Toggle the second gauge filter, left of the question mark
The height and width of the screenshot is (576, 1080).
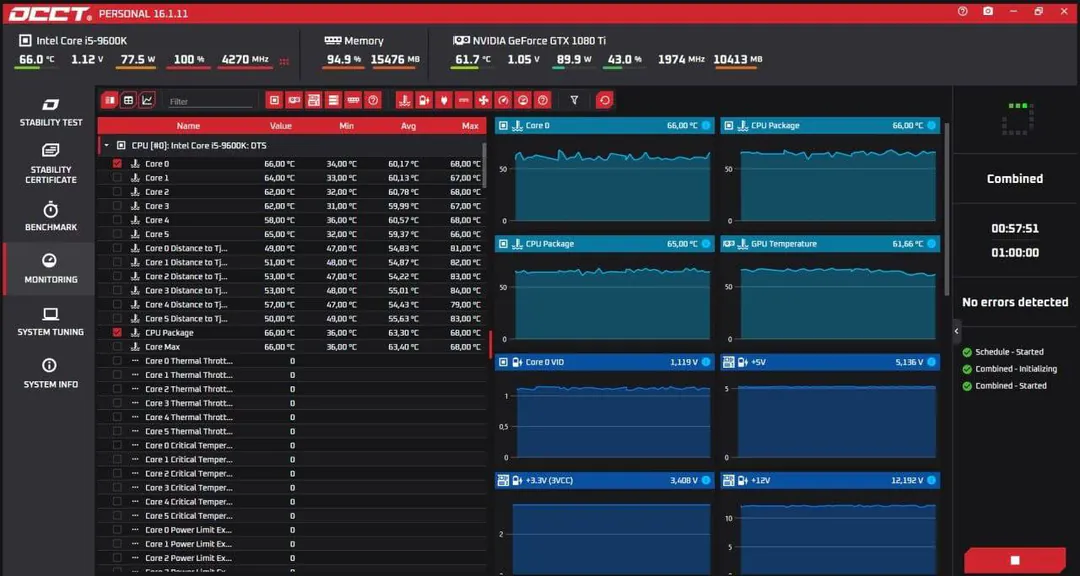[x=523, y=101]
